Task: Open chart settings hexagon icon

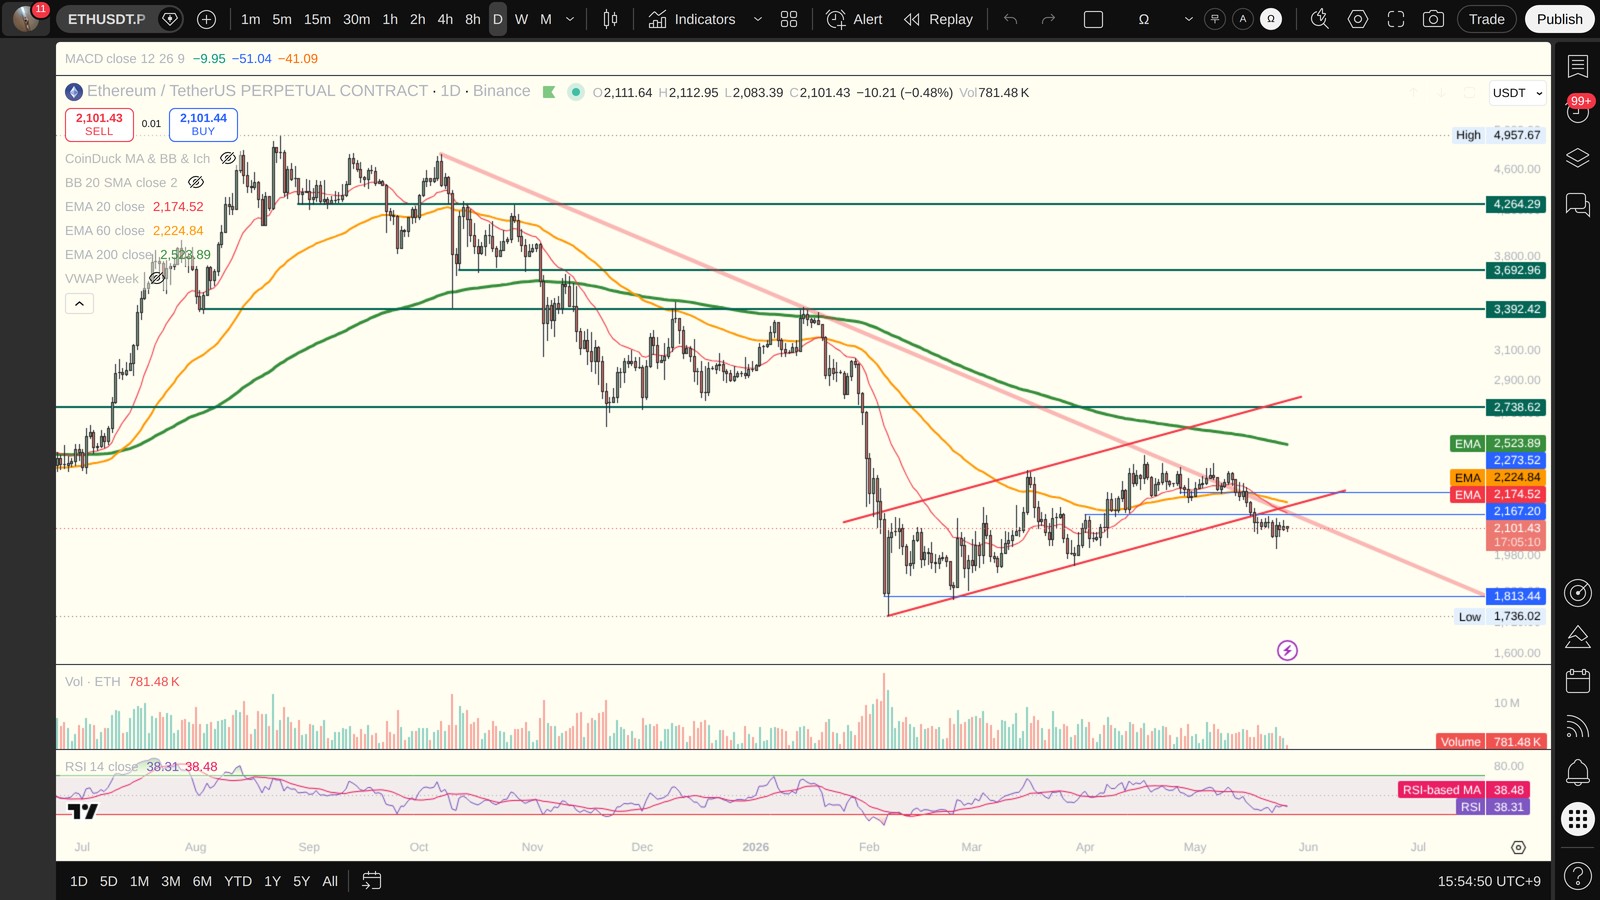Action: (1358, 19)
